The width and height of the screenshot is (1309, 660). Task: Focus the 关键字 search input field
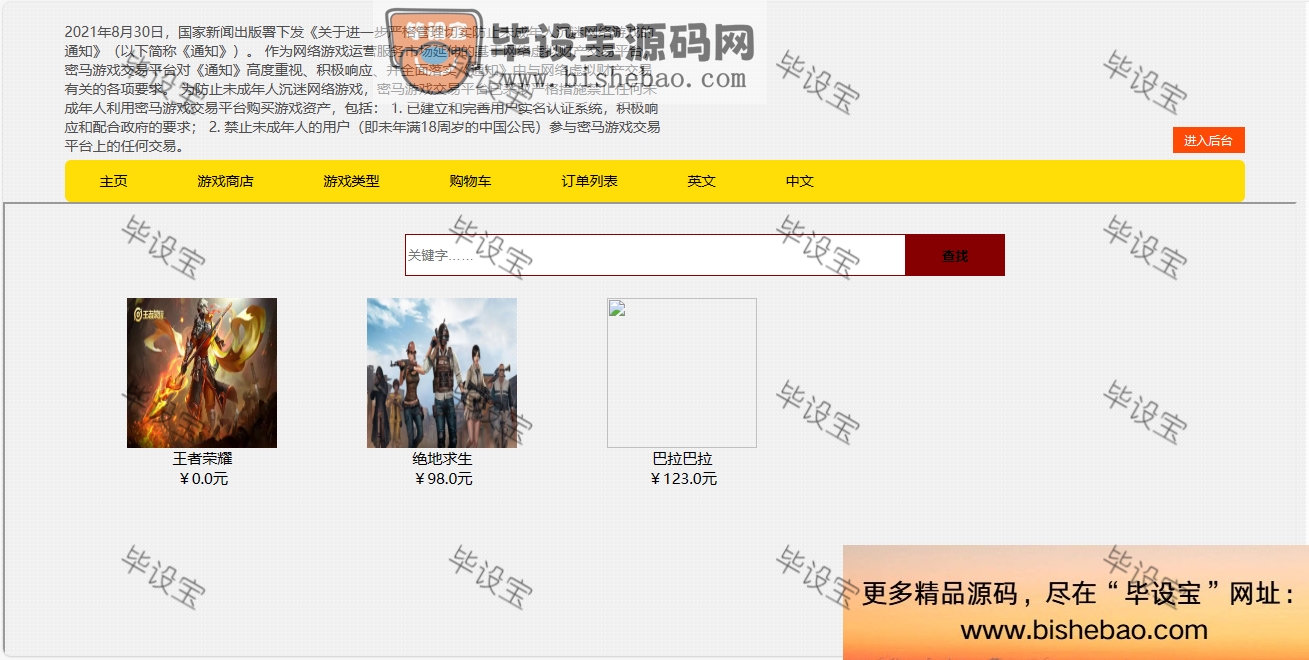(655, 255)
